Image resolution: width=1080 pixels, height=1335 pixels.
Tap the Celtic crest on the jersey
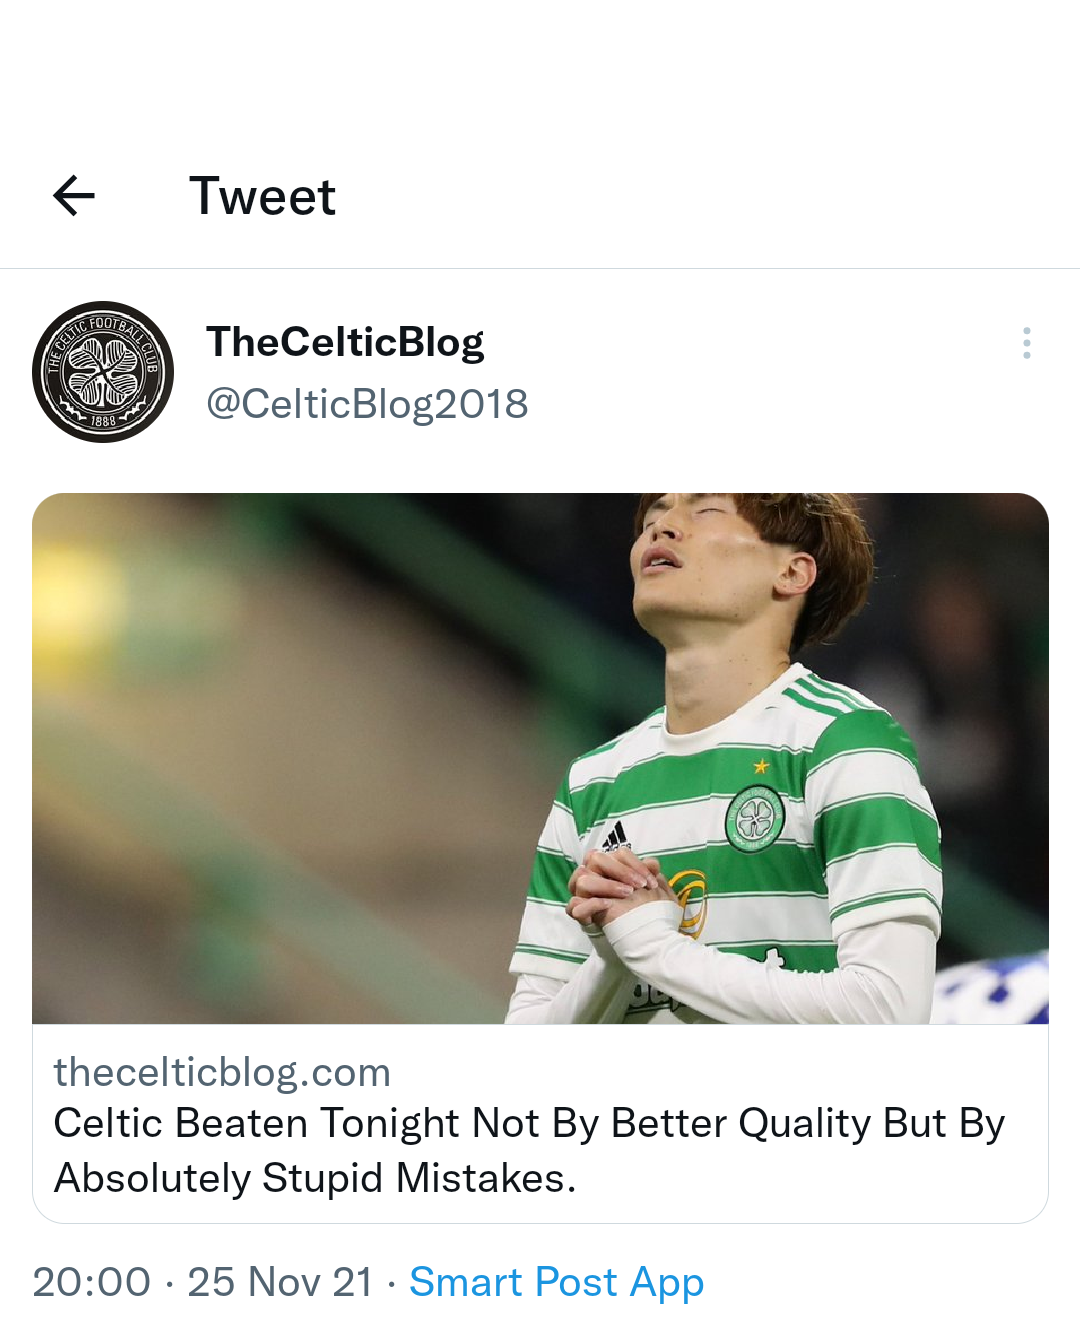pos(755,819)
